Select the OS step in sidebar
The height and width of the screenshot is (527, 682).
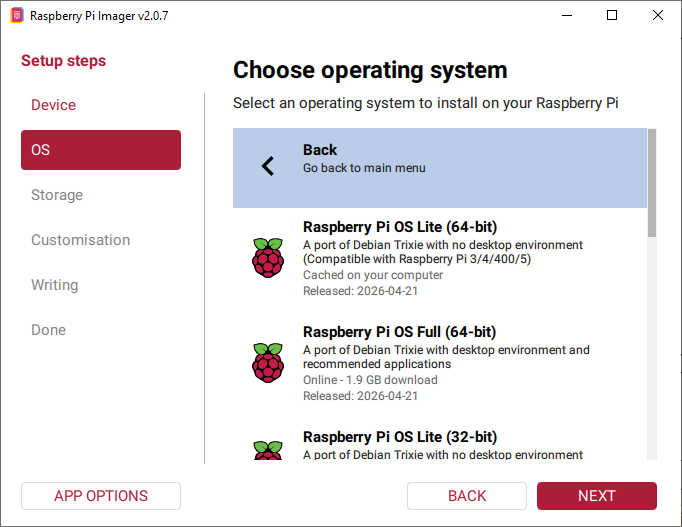[101, 150]
